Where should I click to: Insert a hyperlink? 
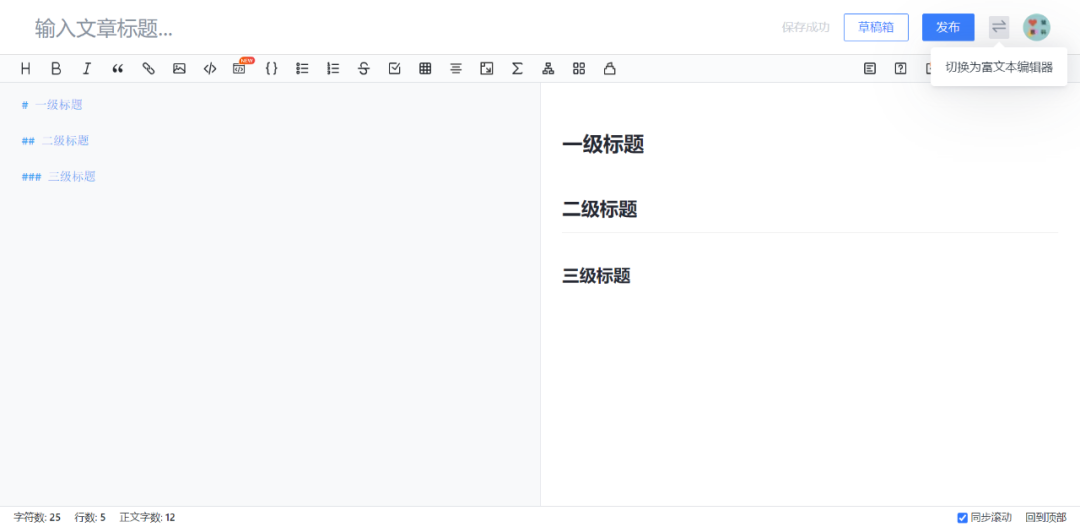click(148, 68)
